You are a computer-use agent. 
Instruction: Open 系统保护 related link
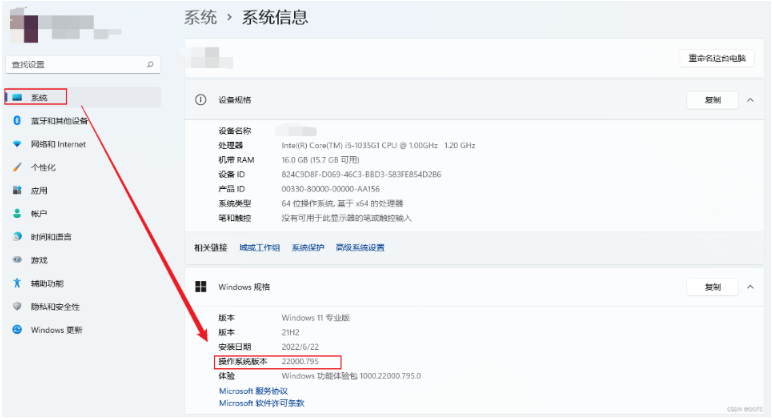(x=308, y=247)
